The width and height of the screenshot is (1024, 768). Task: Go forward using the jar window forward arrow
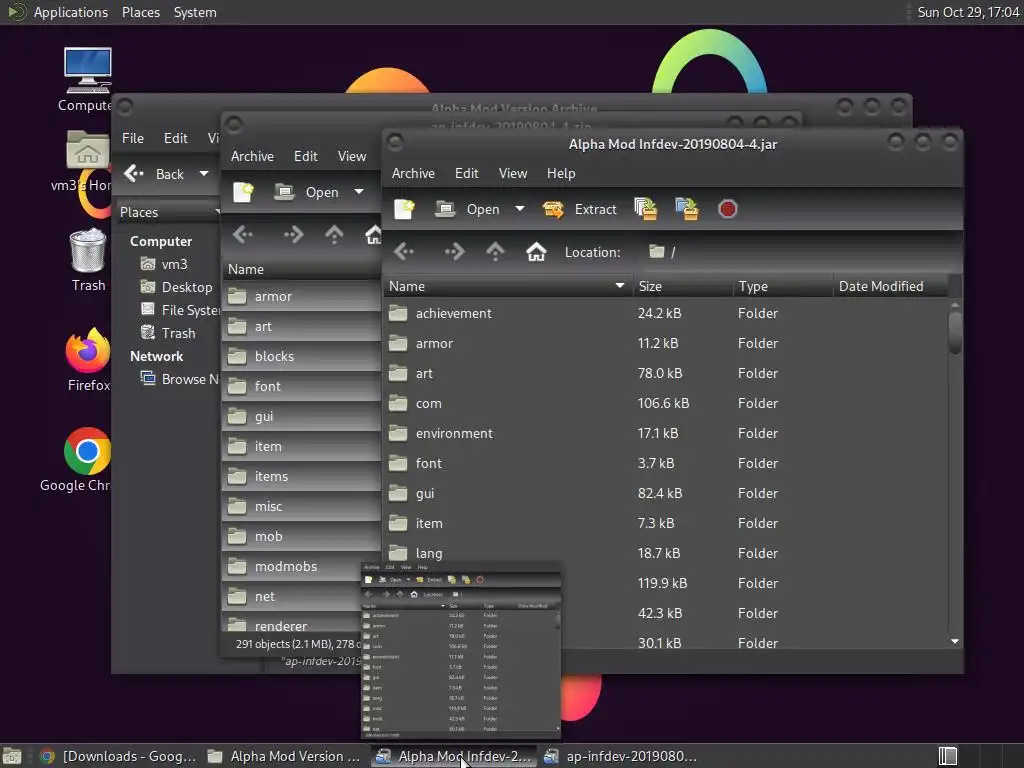(454, 251)
